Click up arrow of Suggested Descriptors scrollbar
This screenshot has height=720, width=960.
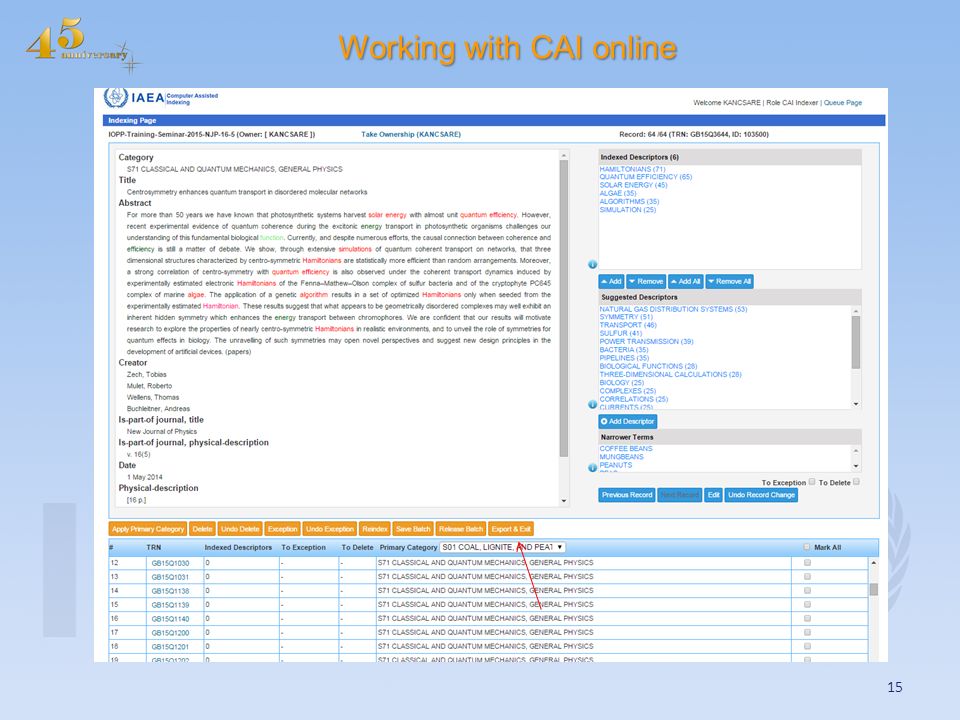click(x=856, y=311)
